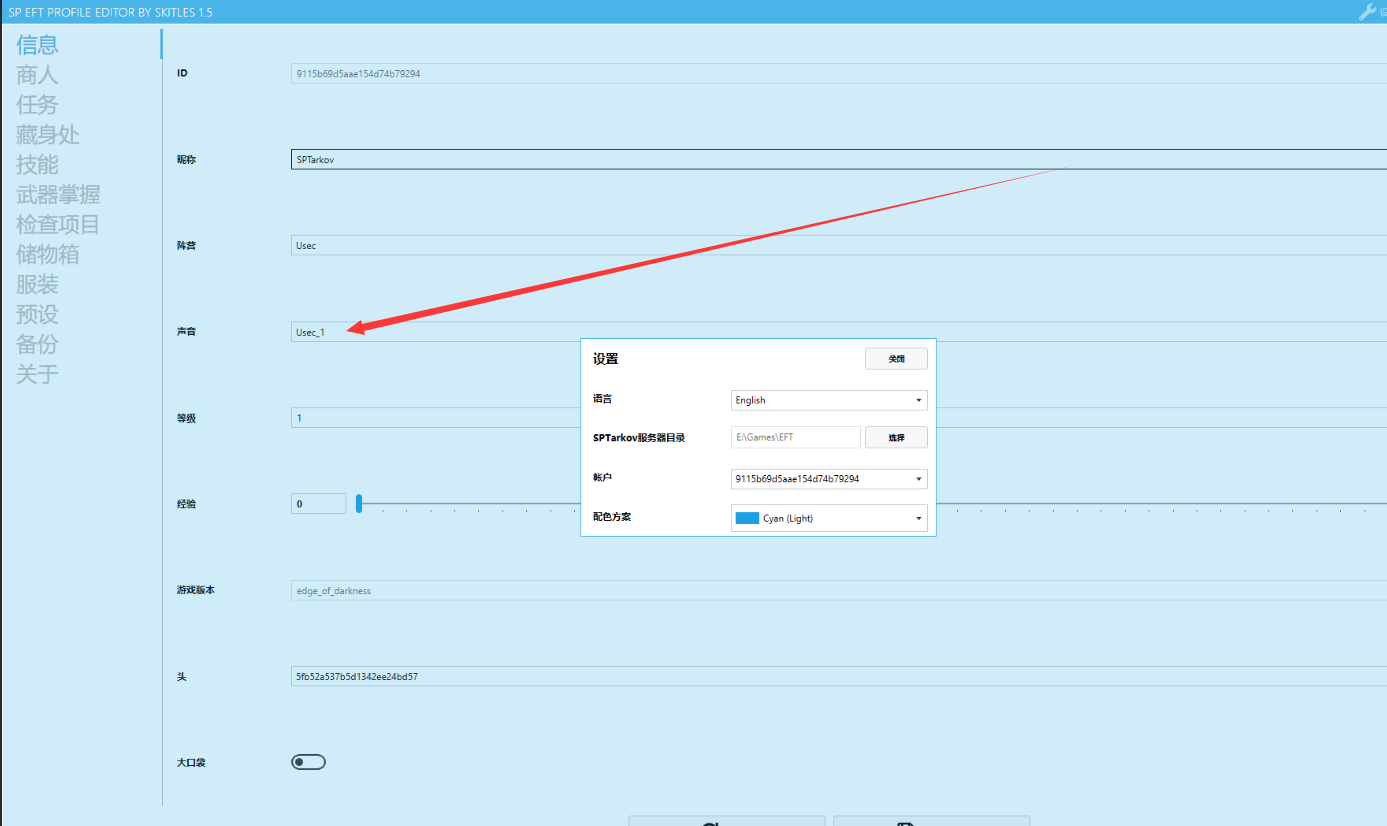Image resolution: width=1387 pixels, height=826 pixels.
Task: Open the 配色方案 Cyan (Light) dropdown
Action: [x=829, y=518]
